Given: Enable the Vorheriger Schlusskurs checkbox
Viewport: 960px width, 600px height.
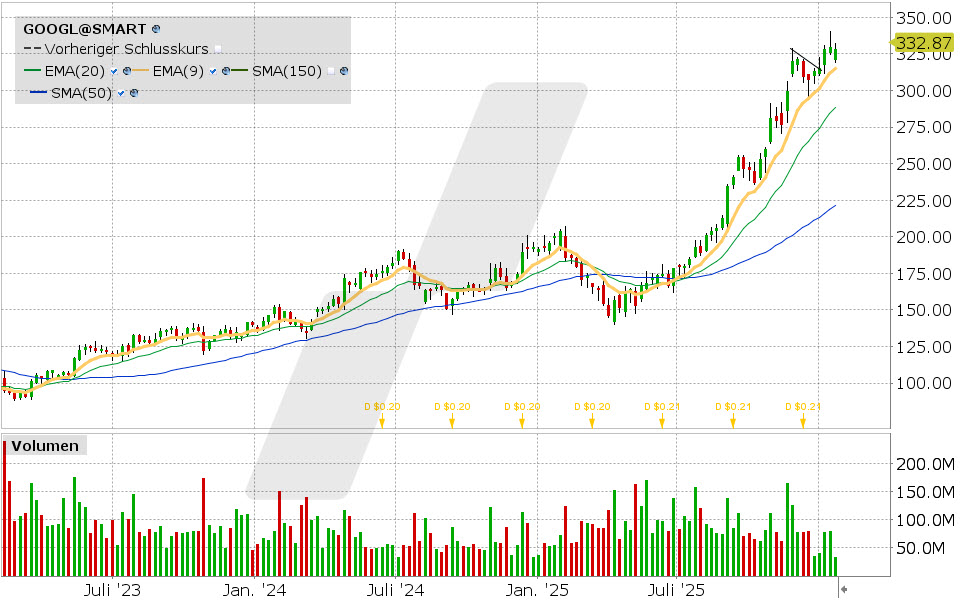Looking at the screenshot, I should click(x=218, y=49).
